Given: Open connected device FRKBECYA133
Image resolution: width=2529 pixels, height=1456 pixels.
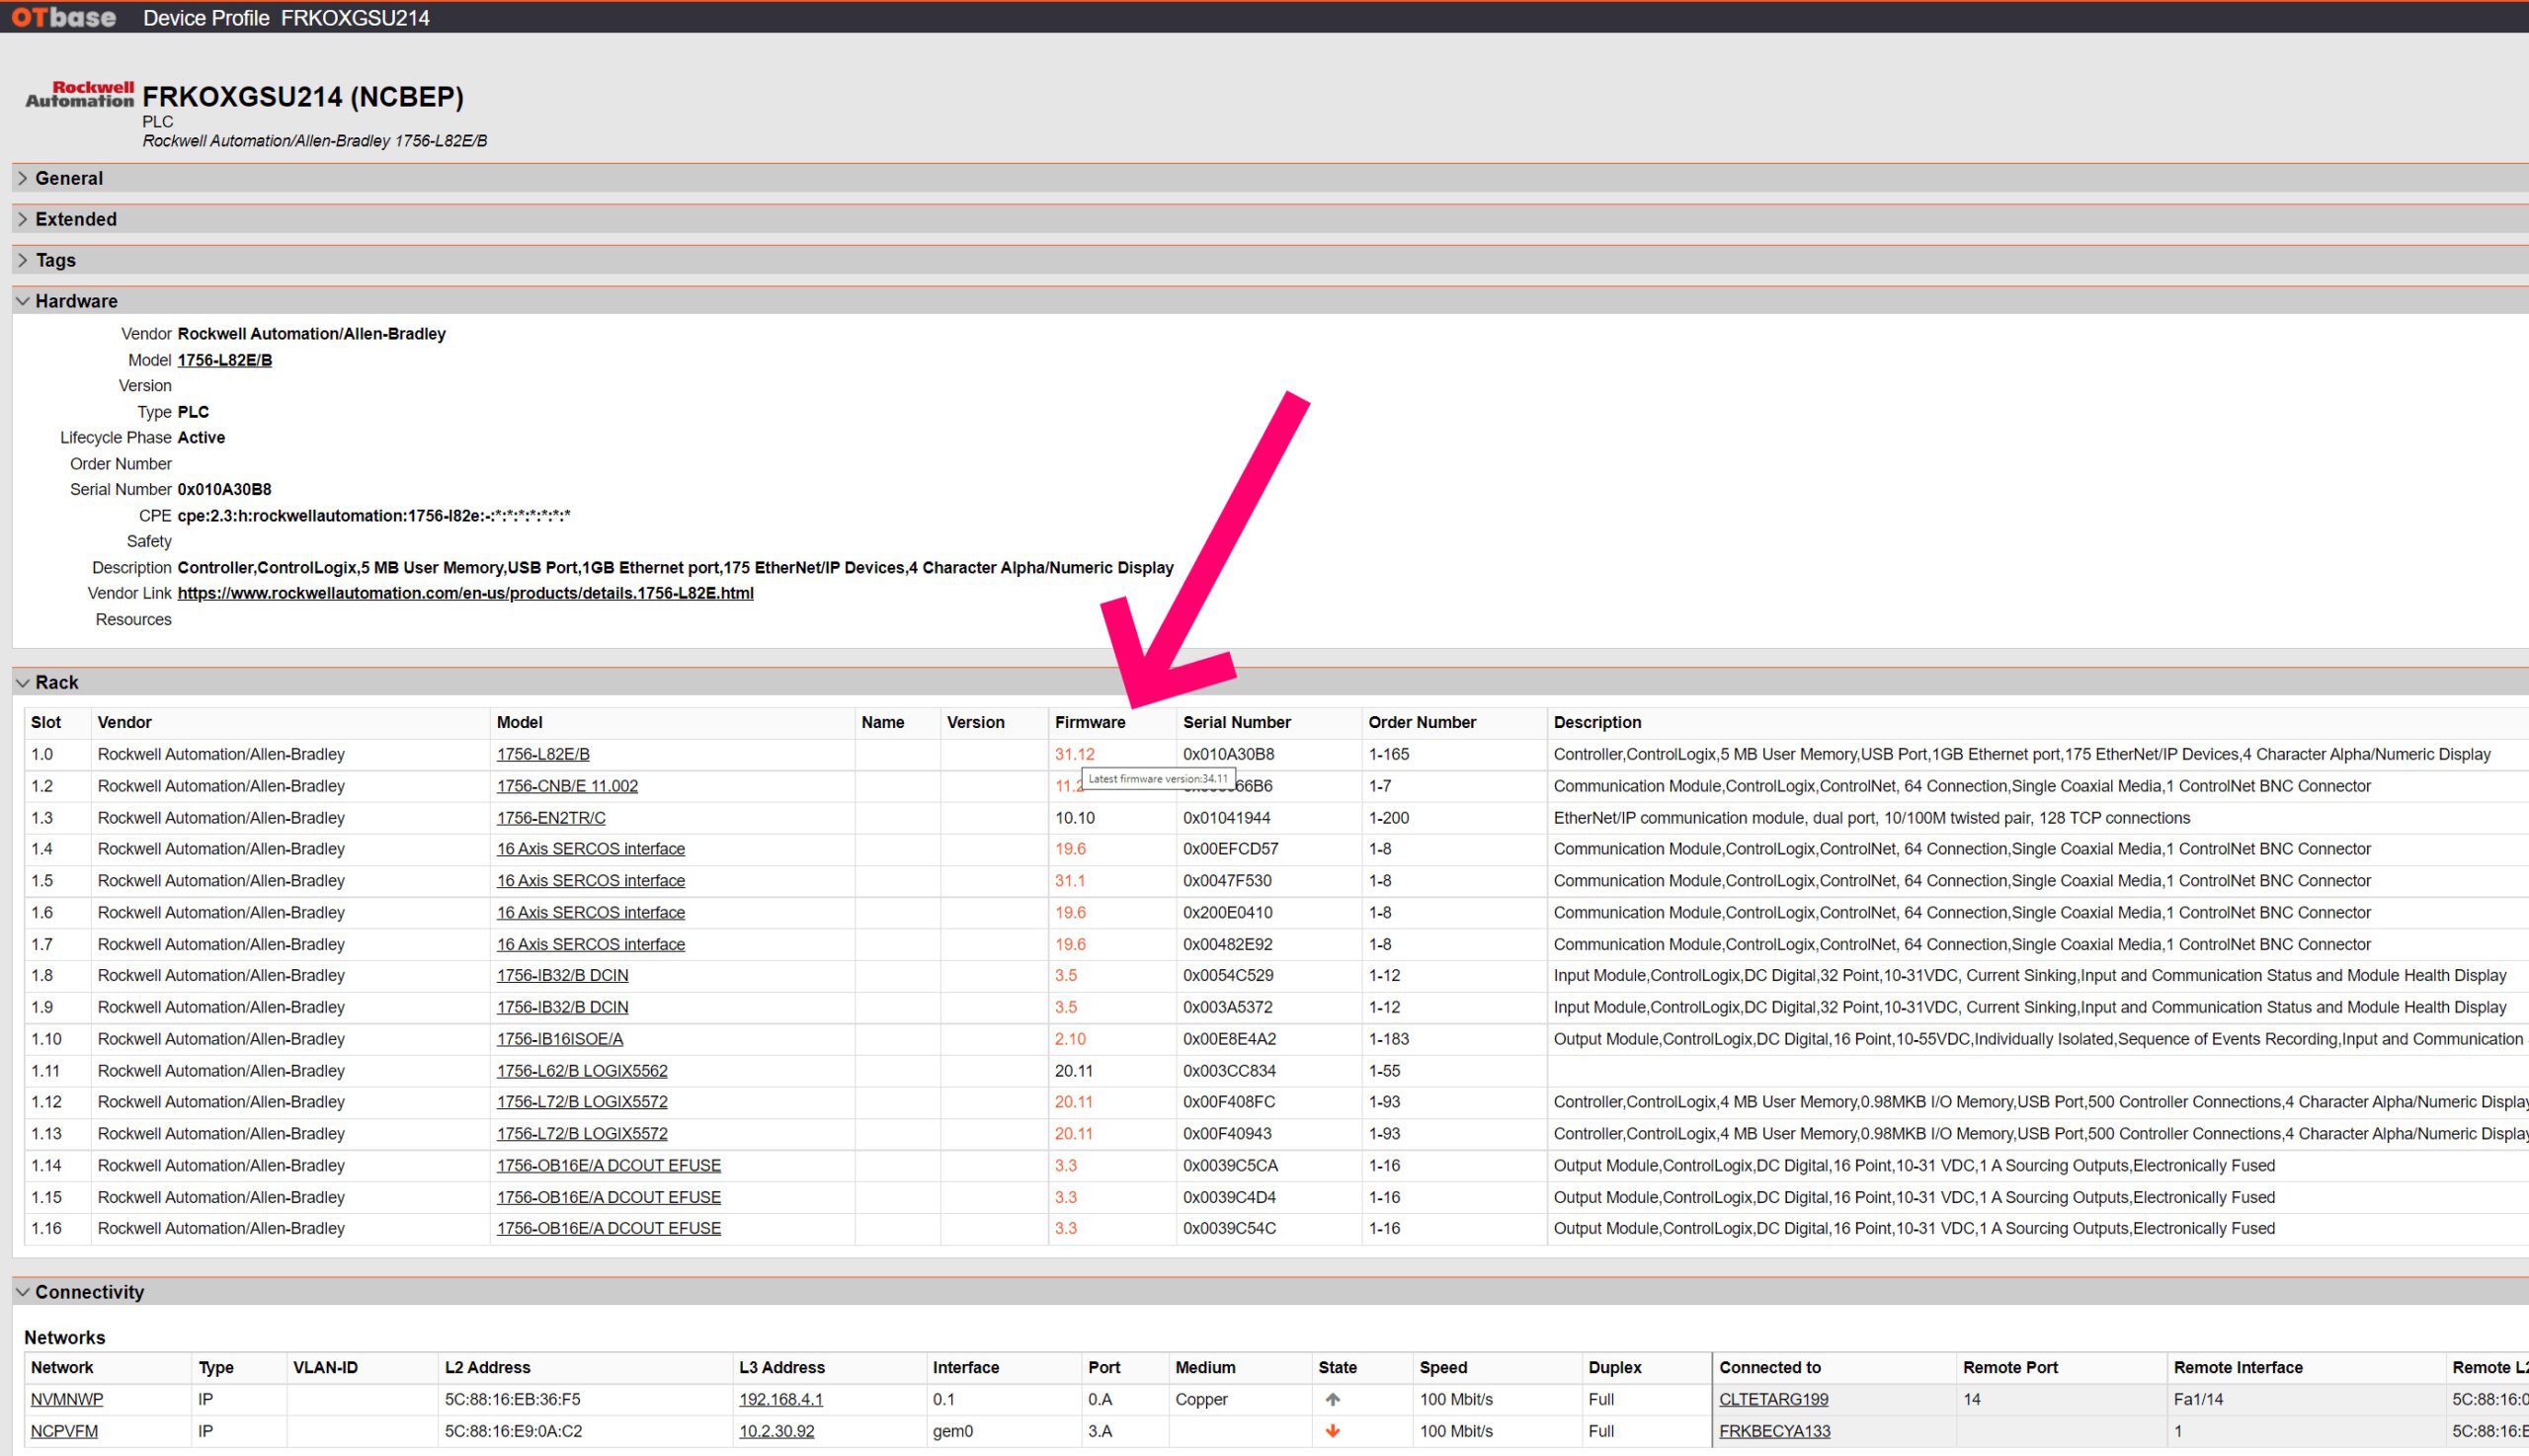Looking at the screenshot, I should coord(1775,1431).
